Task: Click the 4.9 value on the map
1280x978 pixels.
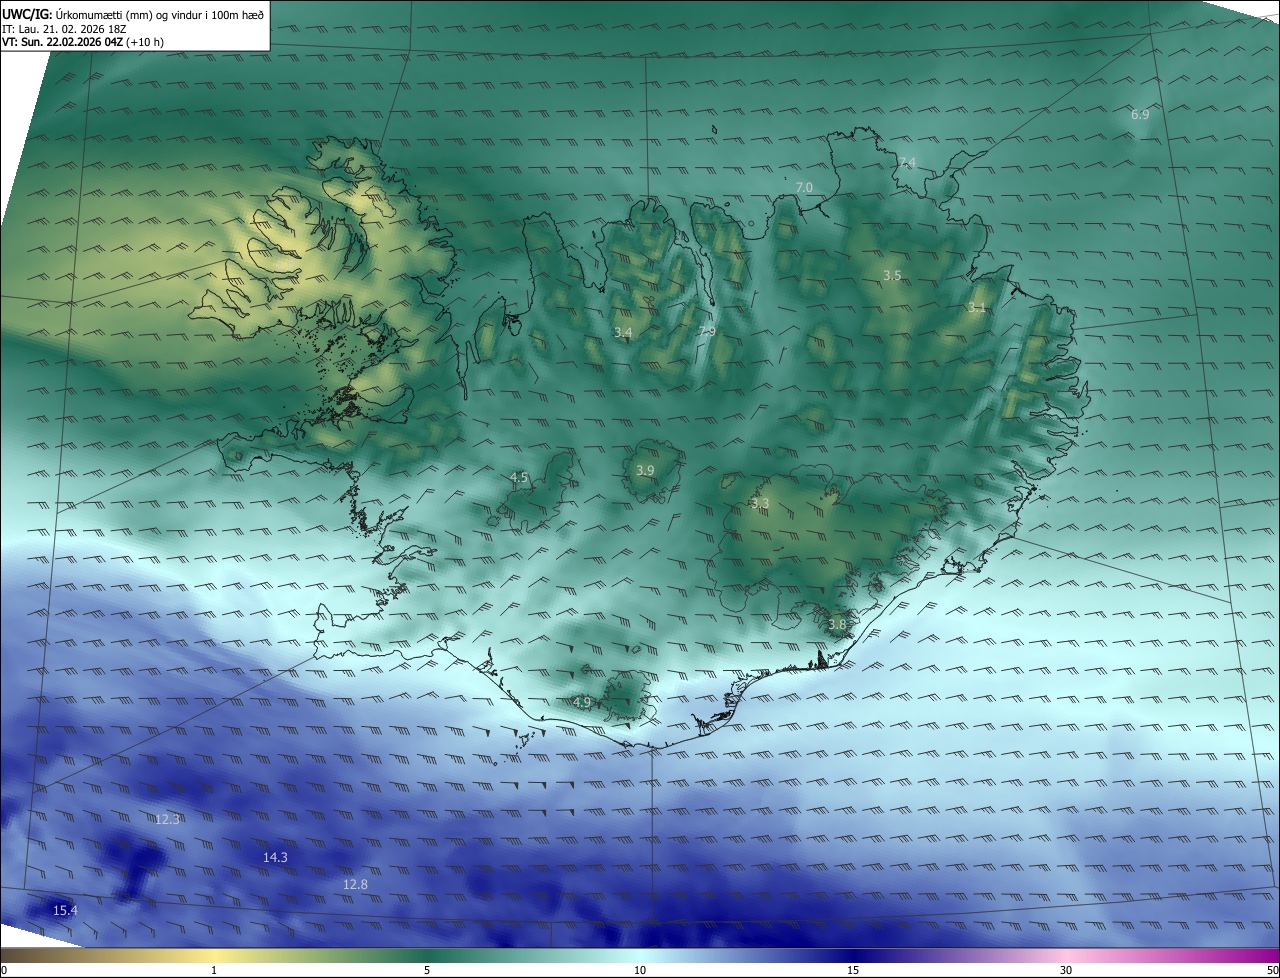Action: [x=582, y=703]
